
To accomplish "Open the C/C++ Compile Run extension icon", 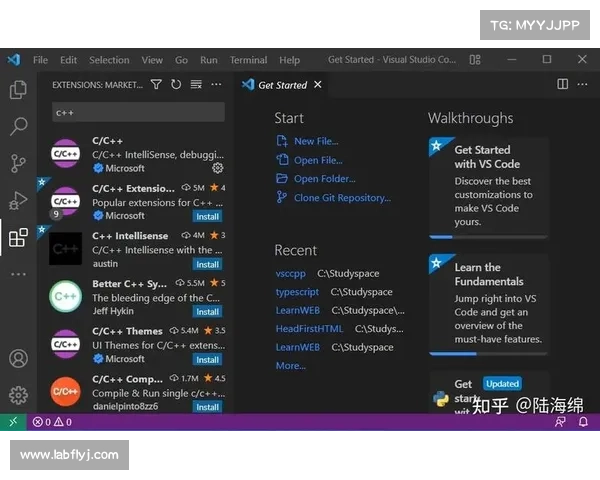I will [x=65, y=392].
